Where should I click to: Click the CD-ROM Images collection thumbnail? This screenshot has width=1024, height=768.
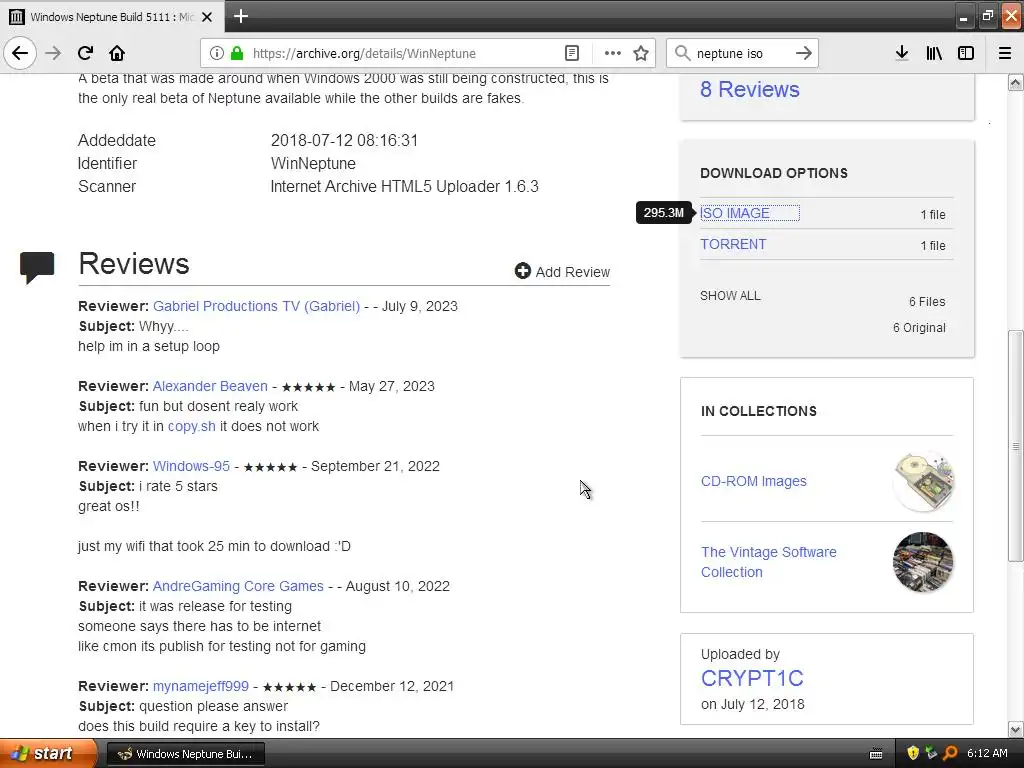point(923,481)
